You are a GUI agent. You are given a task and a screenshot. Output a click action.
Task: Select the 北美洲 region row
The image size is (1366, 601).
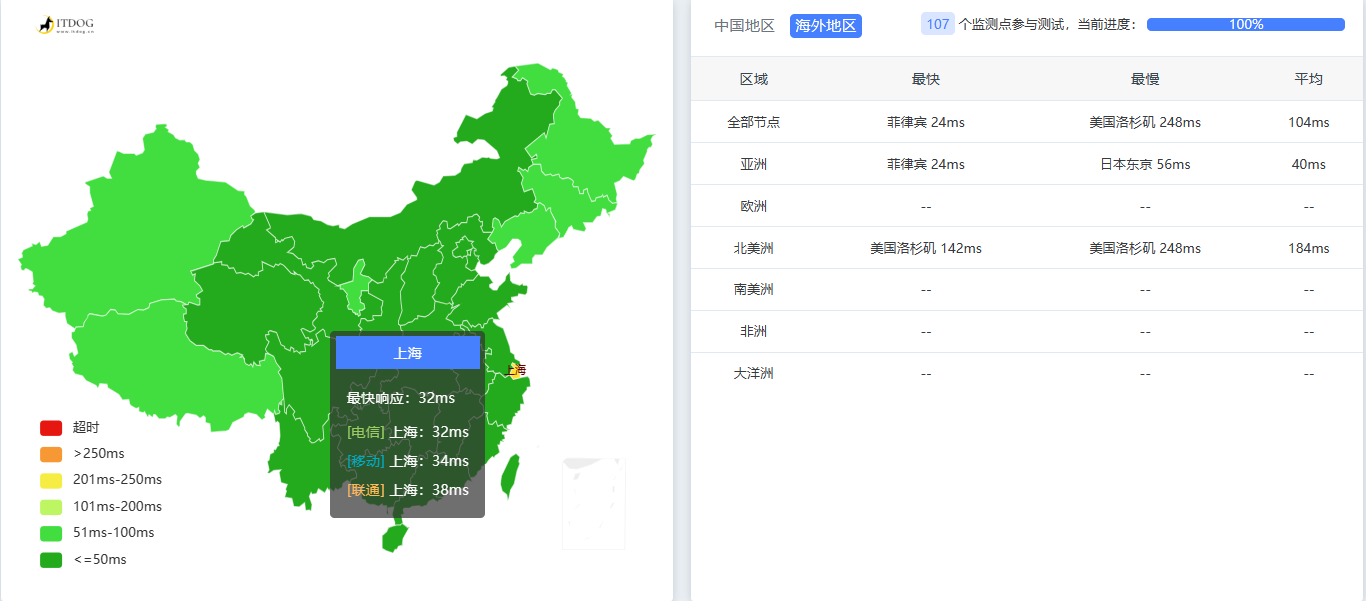click(x=753, y=248)
